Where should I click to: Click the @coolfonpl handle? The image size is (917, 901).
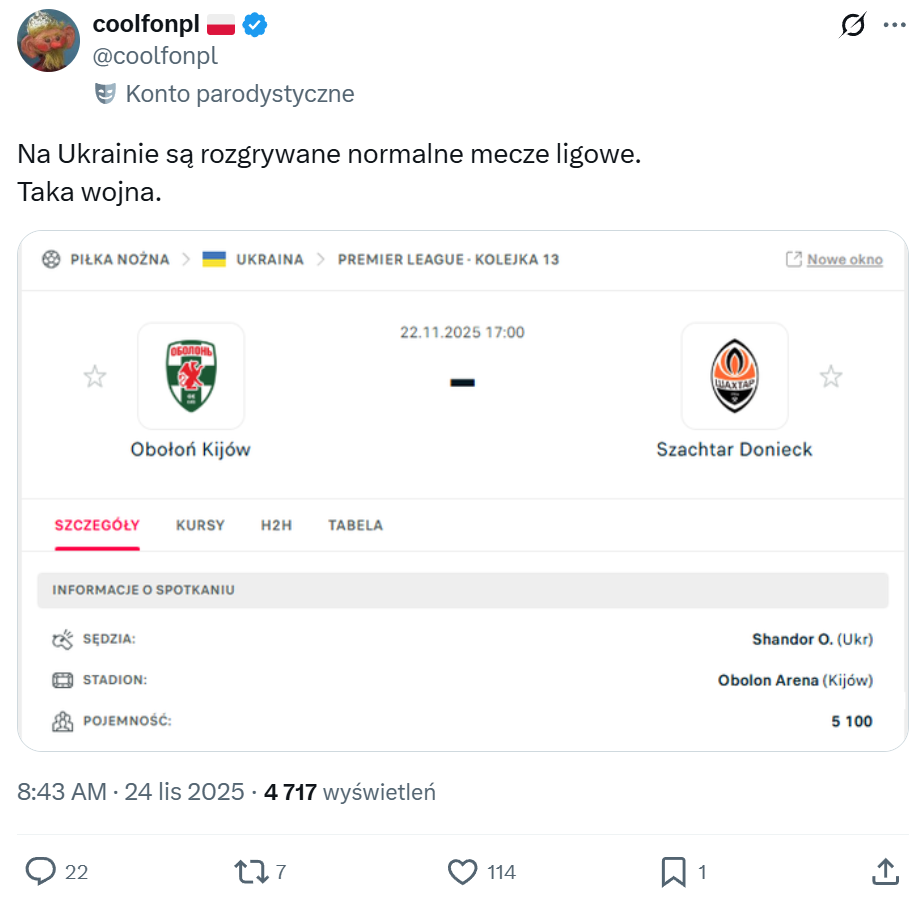coord(155,57)
